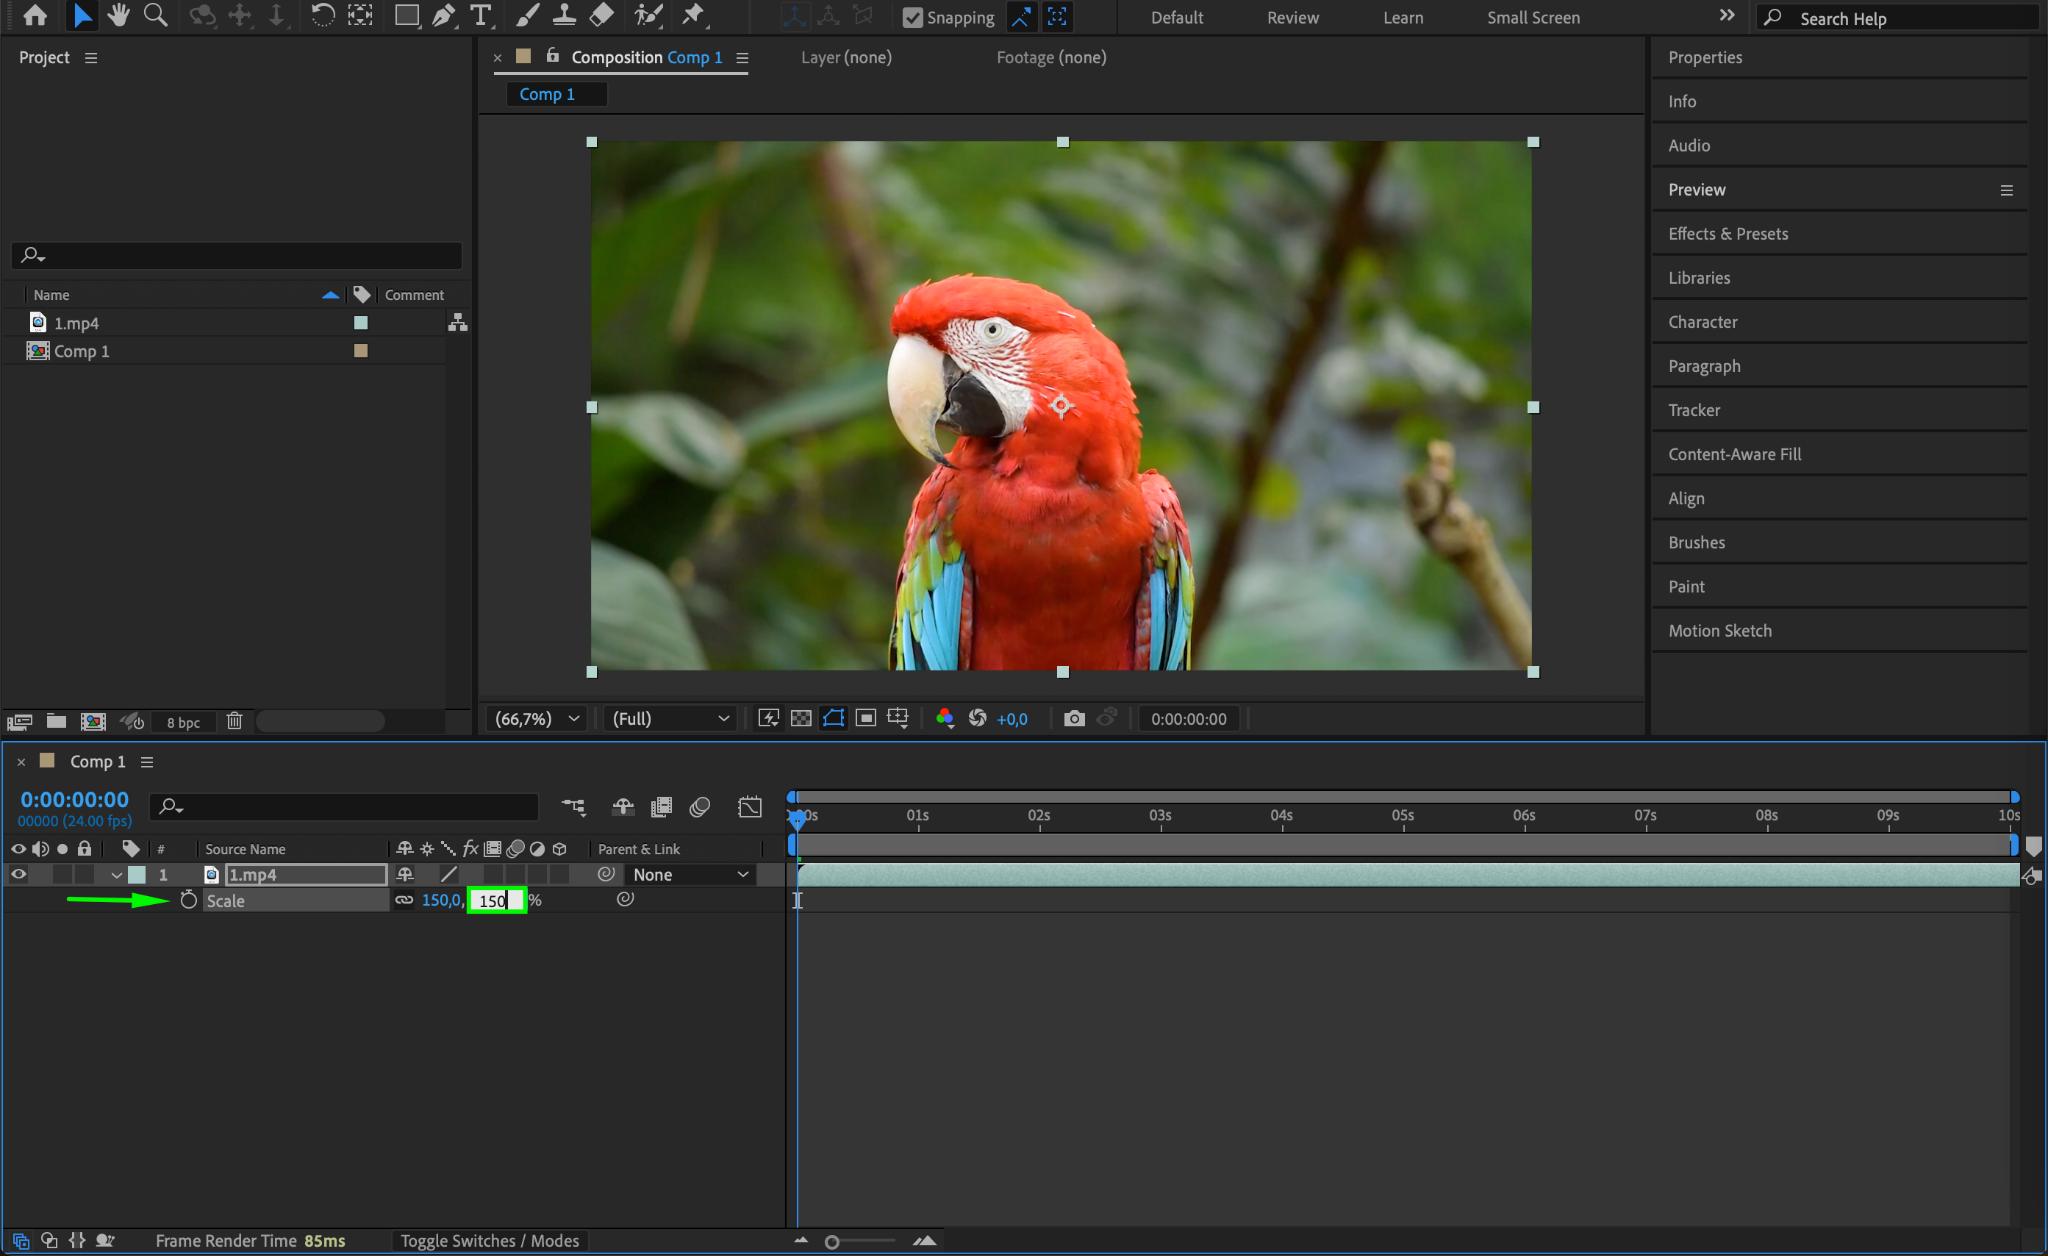Select the Hand tool
The width and height of the screenshot is (2048, 1256).
[x=119, y=15]
